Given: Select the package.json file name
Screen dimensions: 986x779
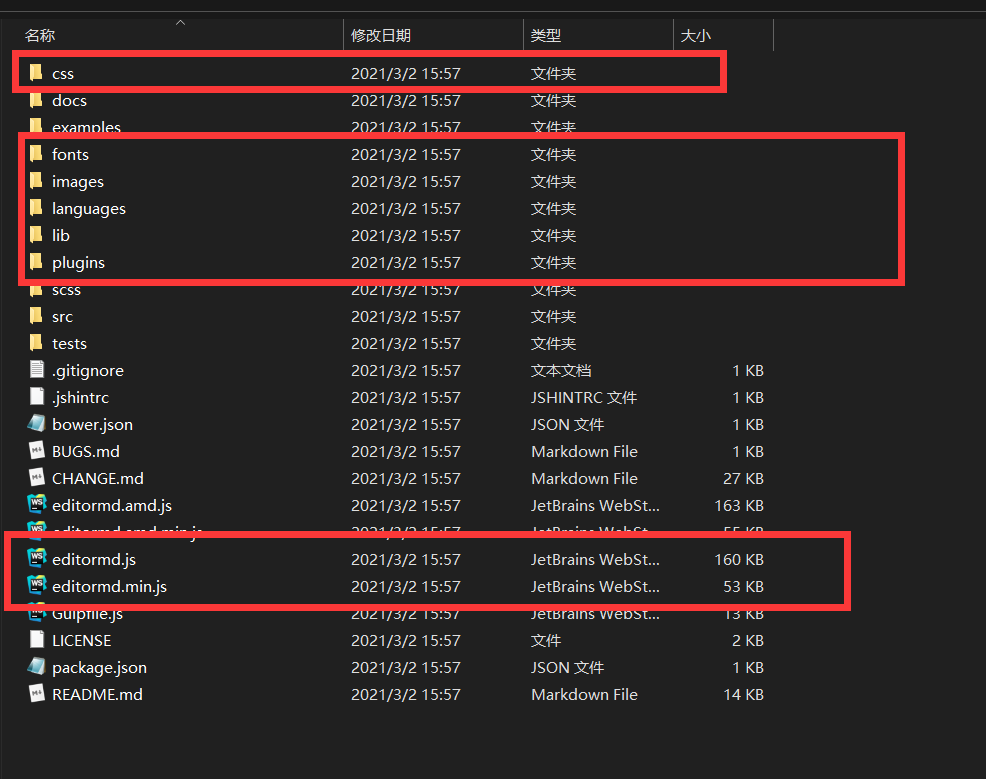Looking at the screenshot, I should tap(99, 668).
